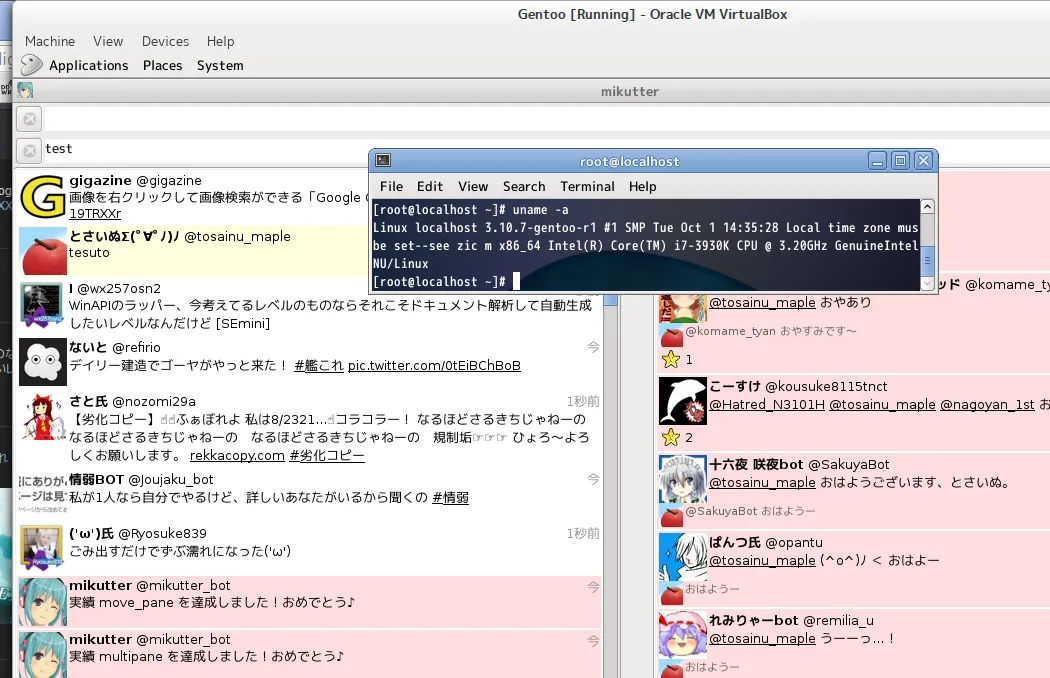
Task: Select the Terminal menu in the terminal window
Action: 587,186
